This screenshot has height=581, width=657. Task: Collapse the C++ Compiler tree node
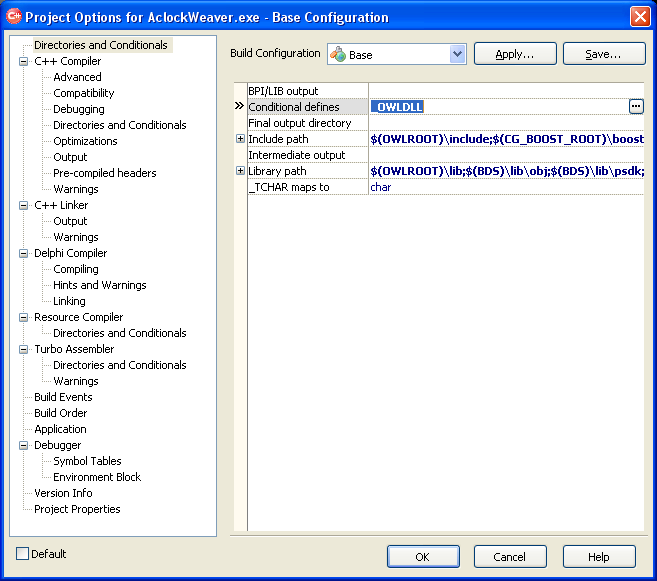click(x=23, y=62)
